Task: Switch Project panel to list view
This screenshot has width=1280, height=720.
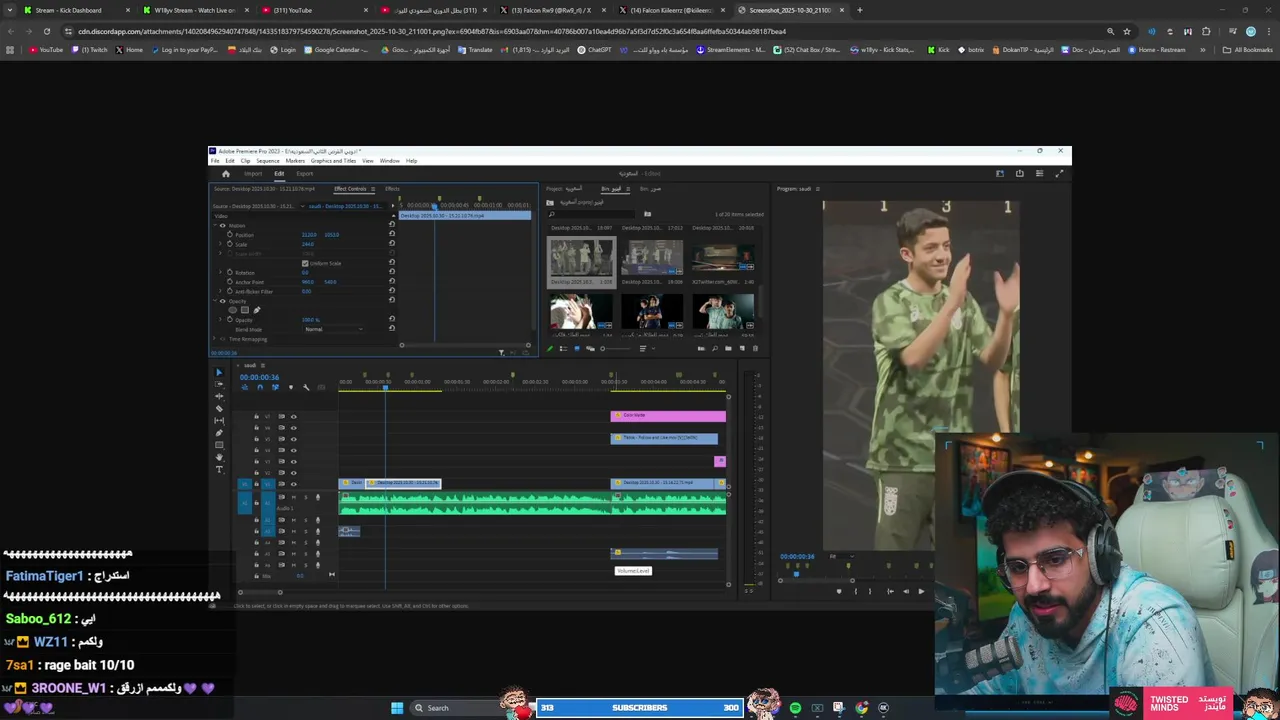Action: pos(563,348)
